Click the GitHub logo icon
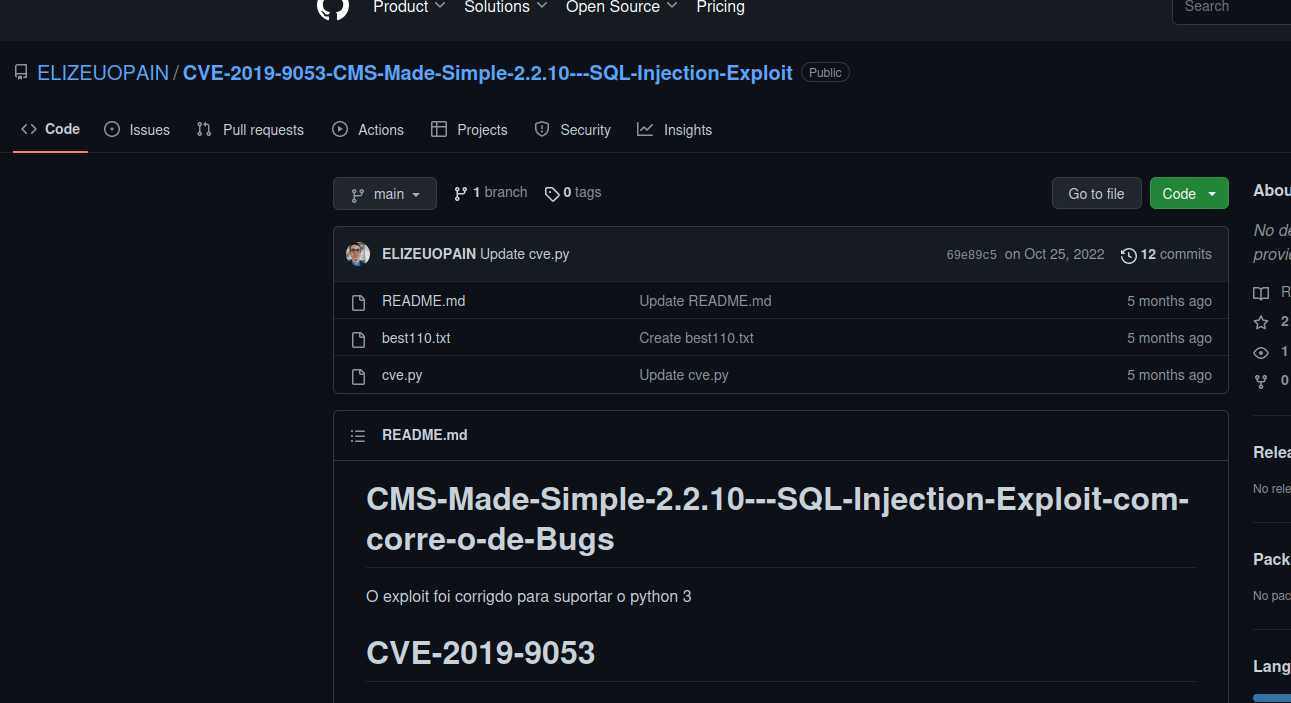The height and width of the screenshot is (703, 1291). click(x=333, y=7)
